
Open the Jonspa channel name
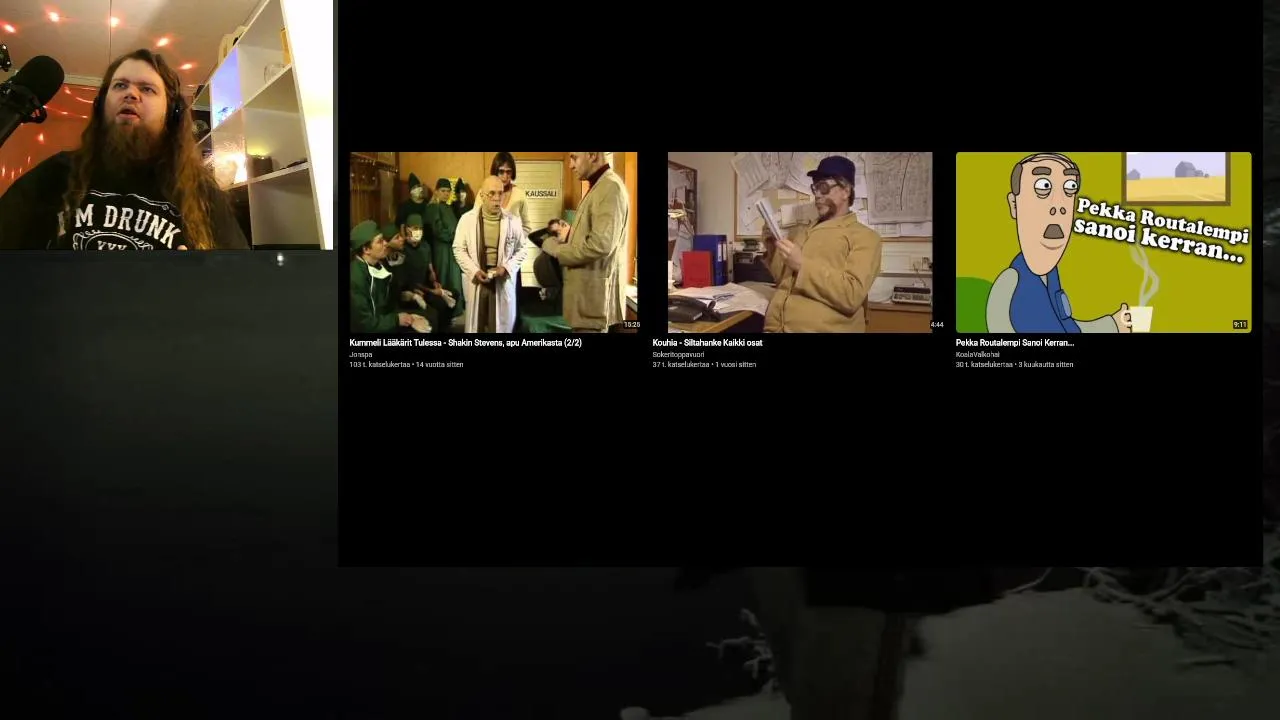(360, 354)
